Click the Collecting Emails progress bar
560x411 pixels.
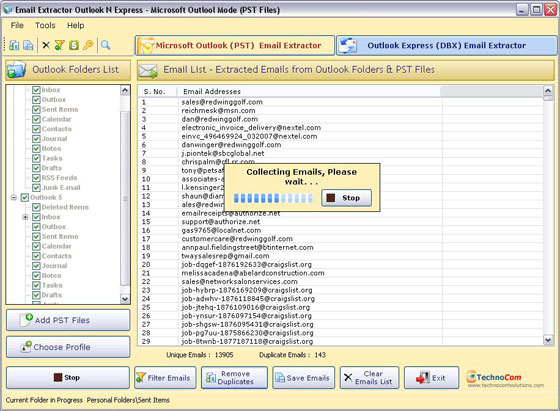point(273,198)
